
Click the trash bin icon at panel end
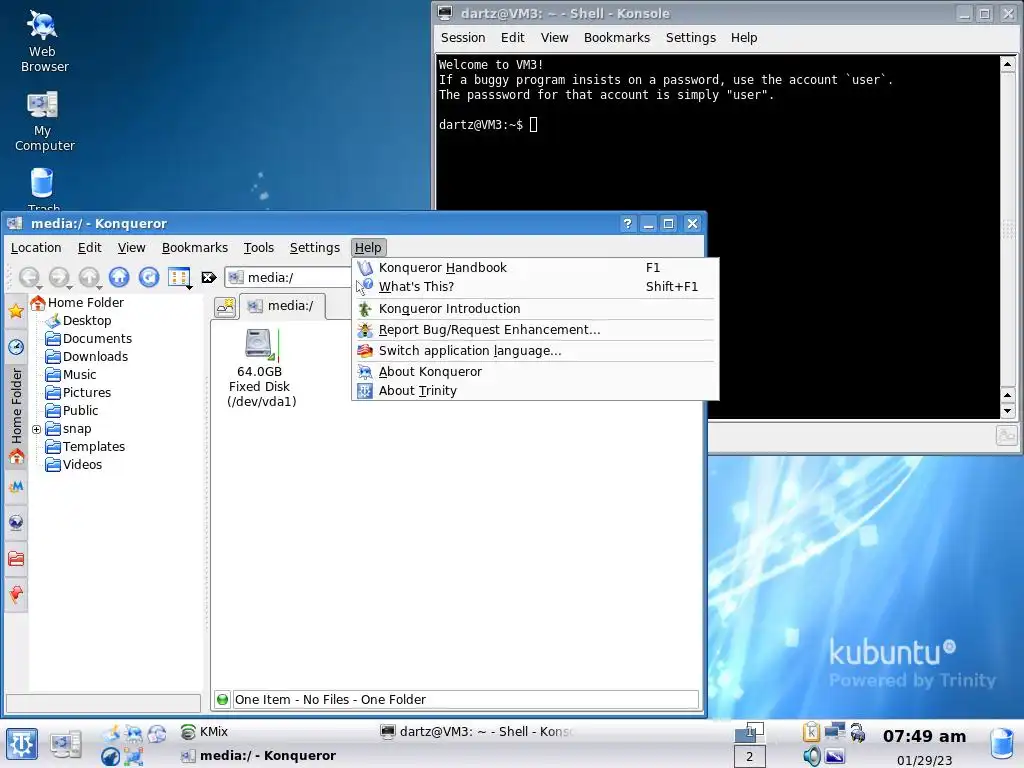1002,744
